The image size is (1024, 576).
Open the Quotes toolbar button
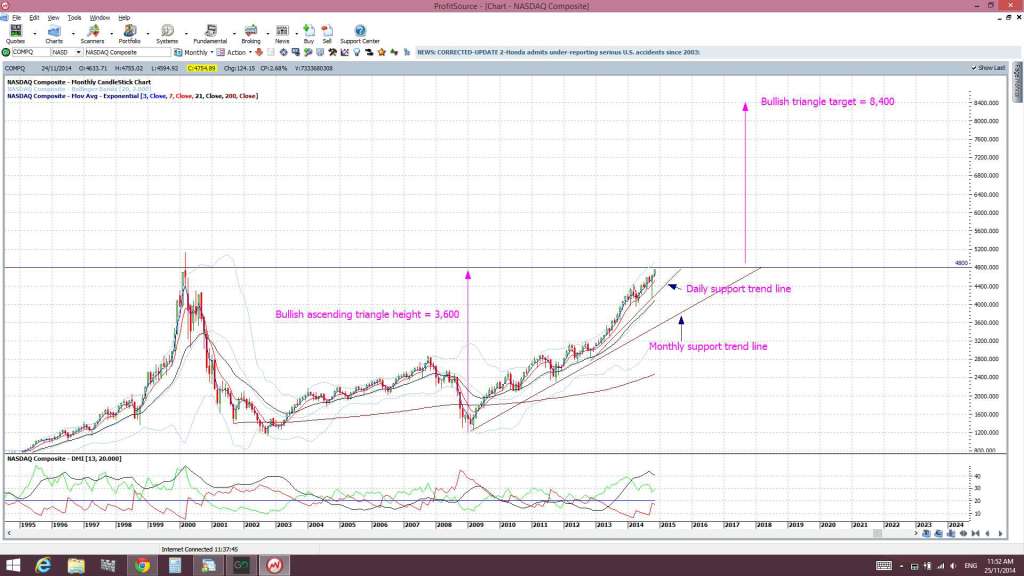click(x=15, y=34)
